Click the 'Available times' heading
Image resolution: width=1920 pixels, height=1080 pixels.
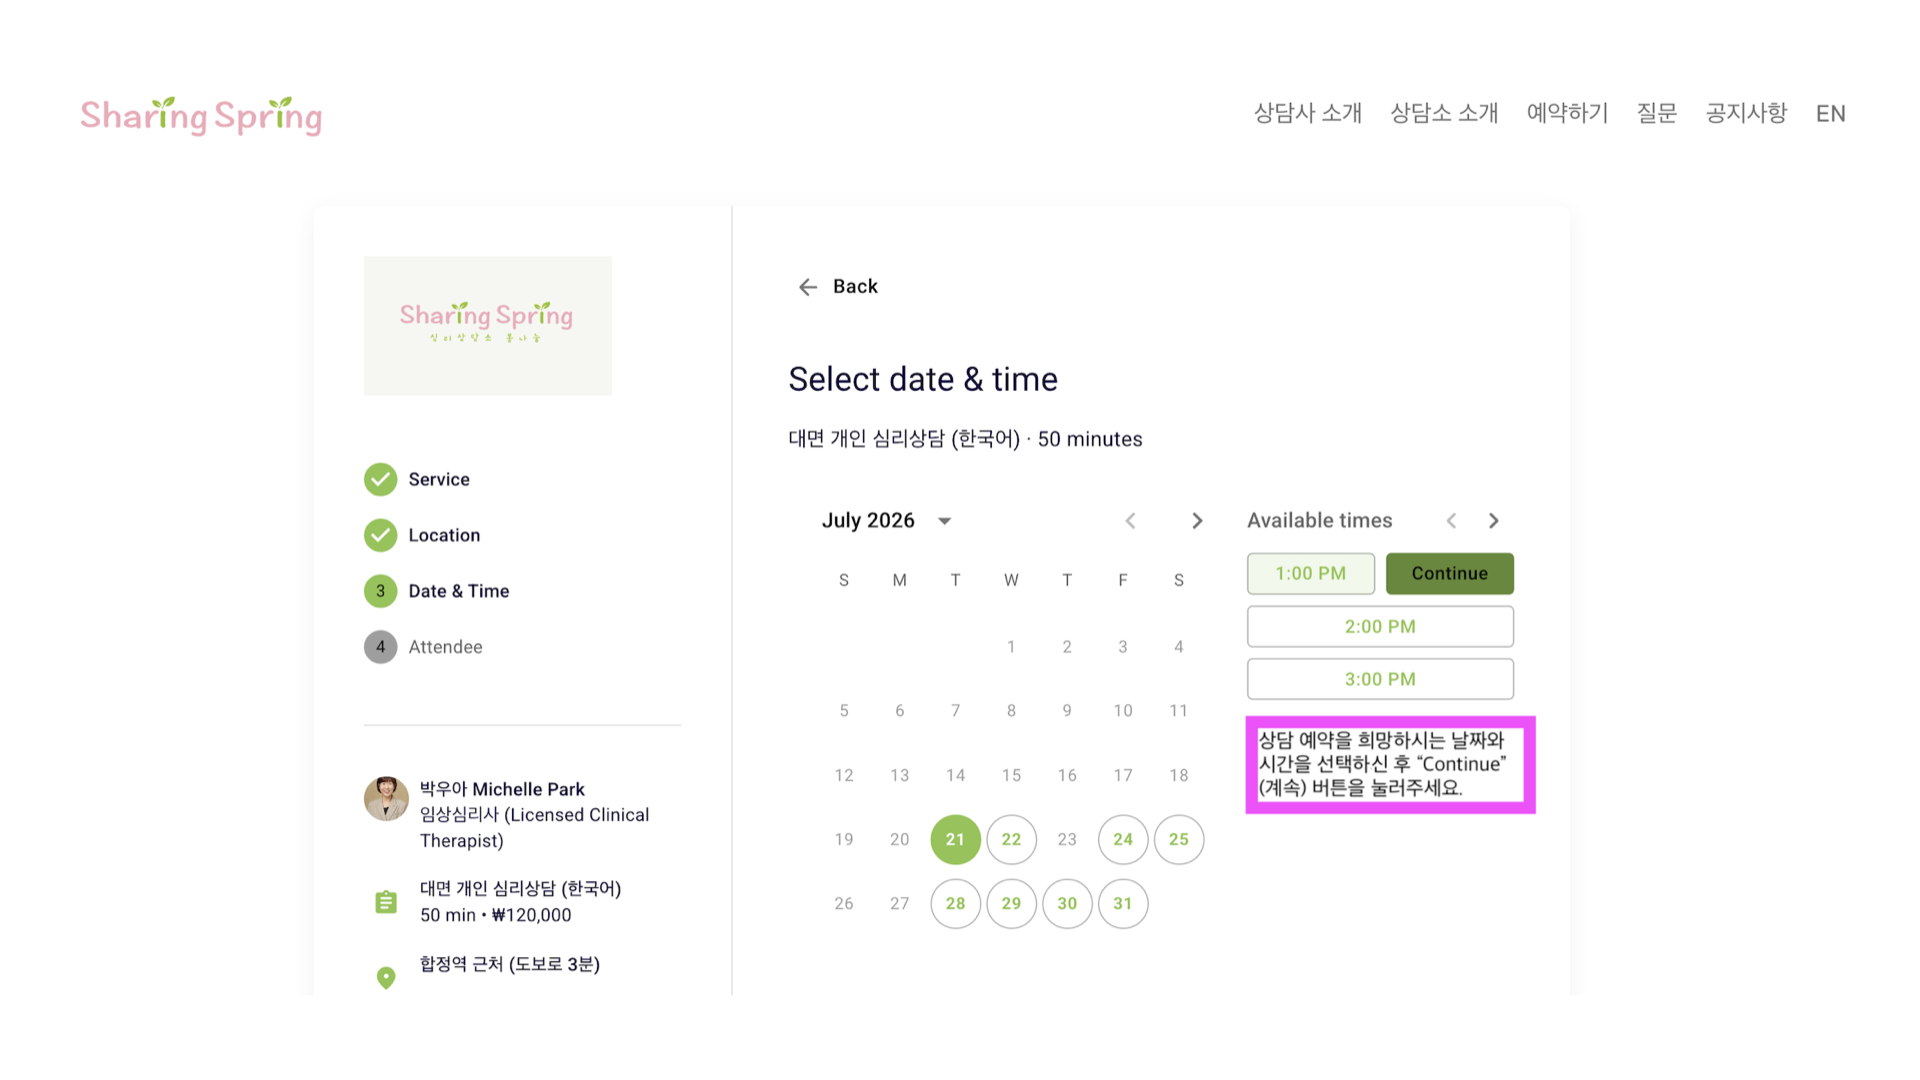pos(1319,521)
